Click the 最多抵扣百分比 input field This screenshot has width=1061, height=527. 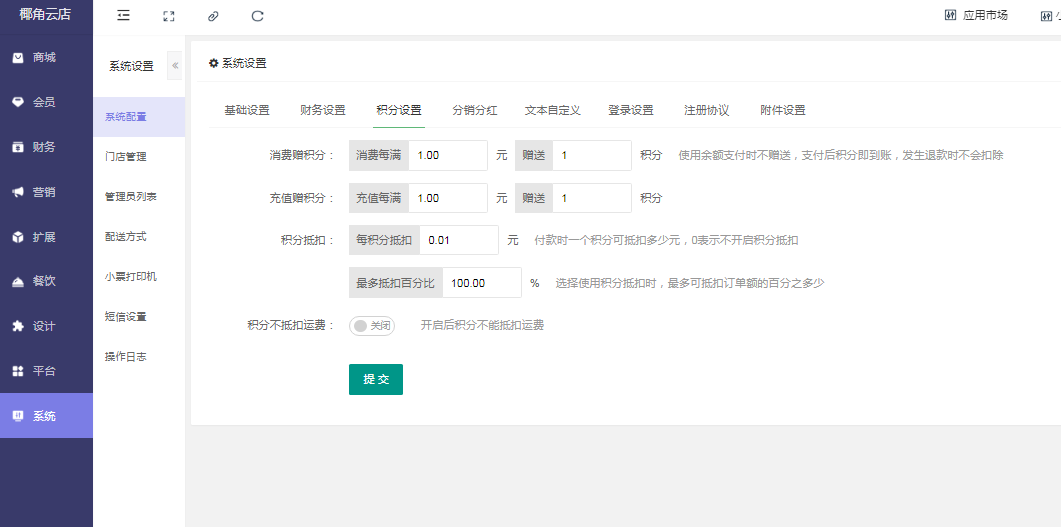point(482,283)
